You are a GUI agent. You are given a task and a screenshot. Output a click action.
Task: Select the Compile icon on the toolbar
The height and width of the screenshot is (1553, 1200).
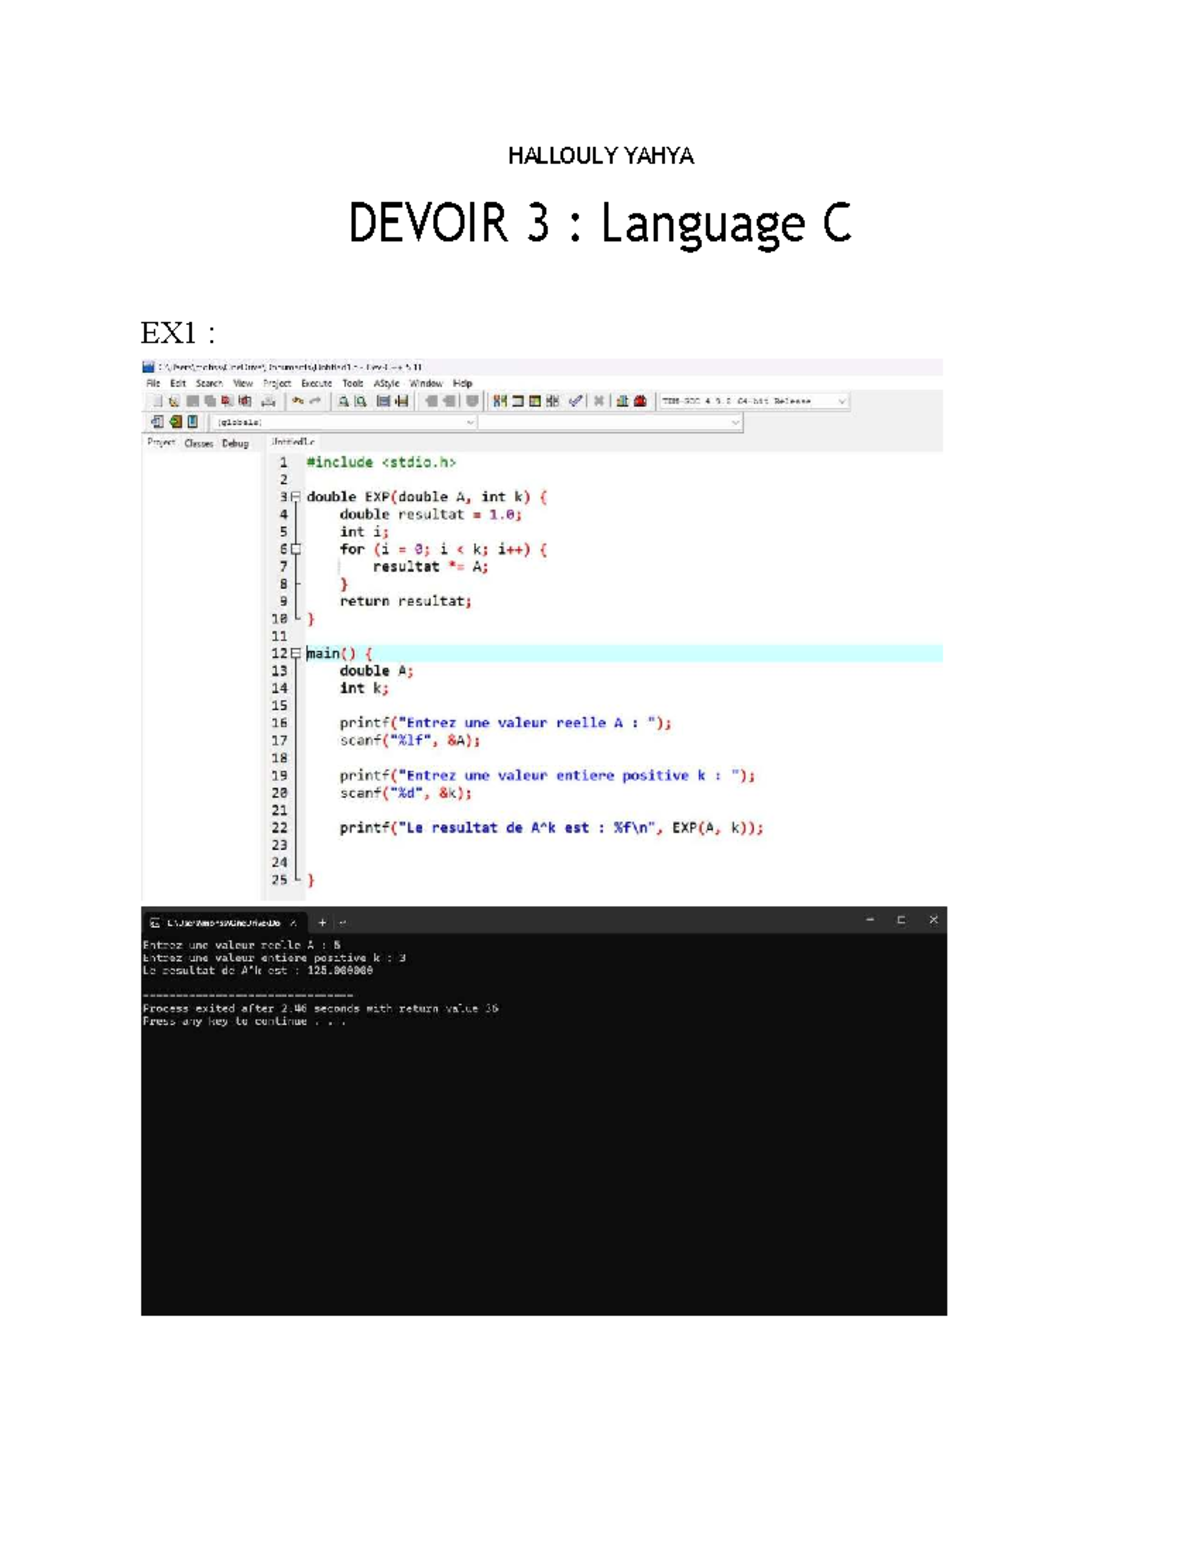click(497, 401)
